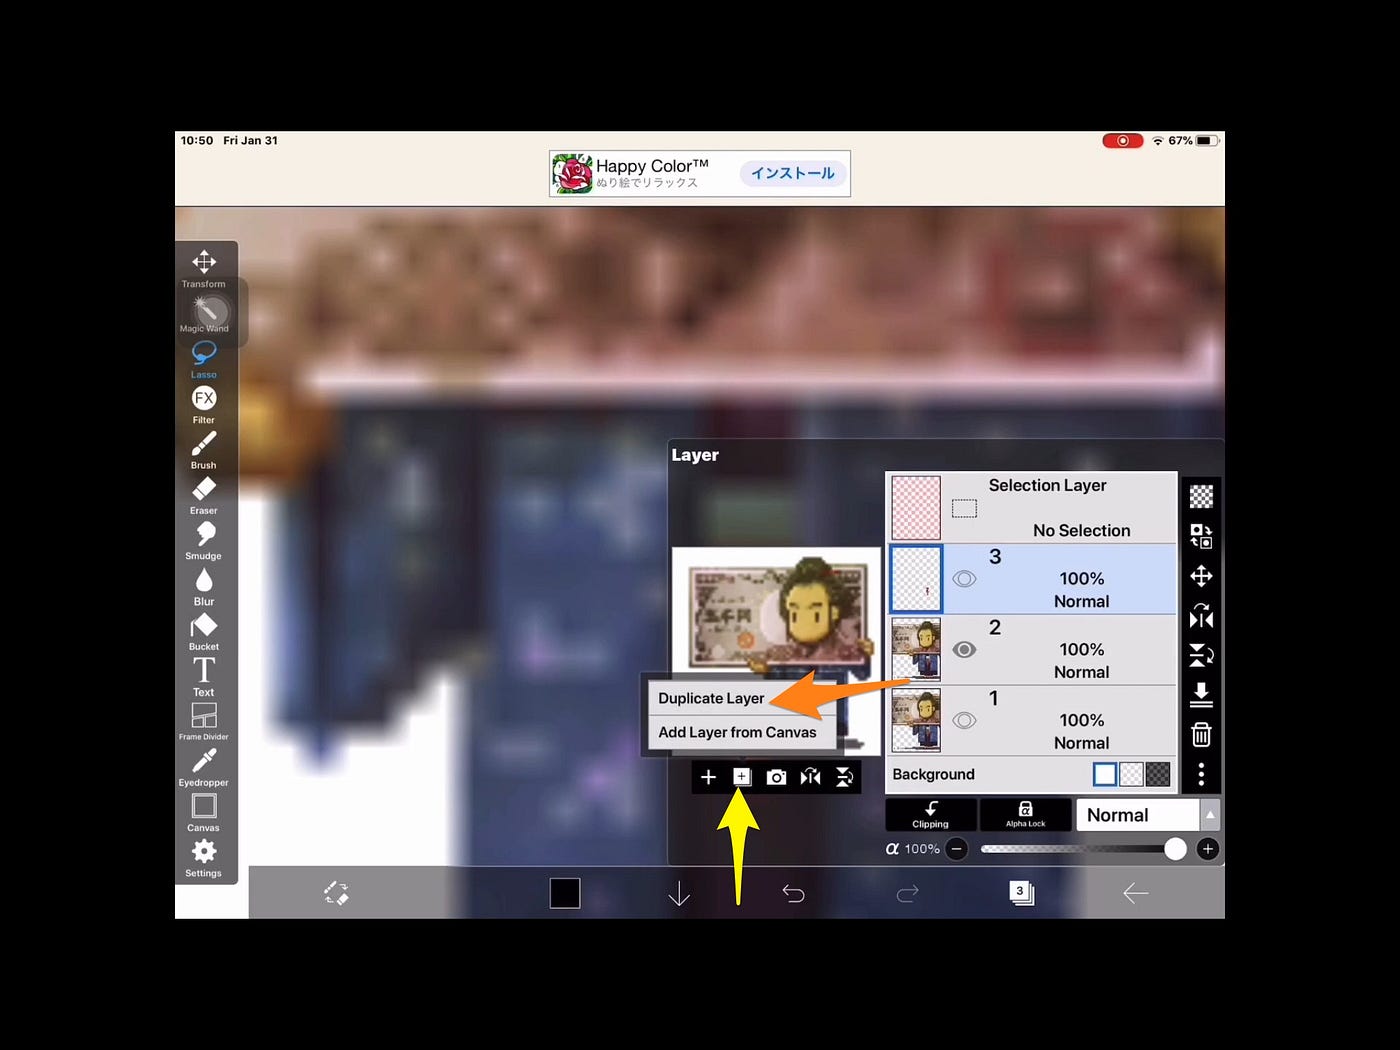1400x1050 pixels.
Task: Tap the horizontal flip icon in the right strip
Action: click(x=1201, y=616)
